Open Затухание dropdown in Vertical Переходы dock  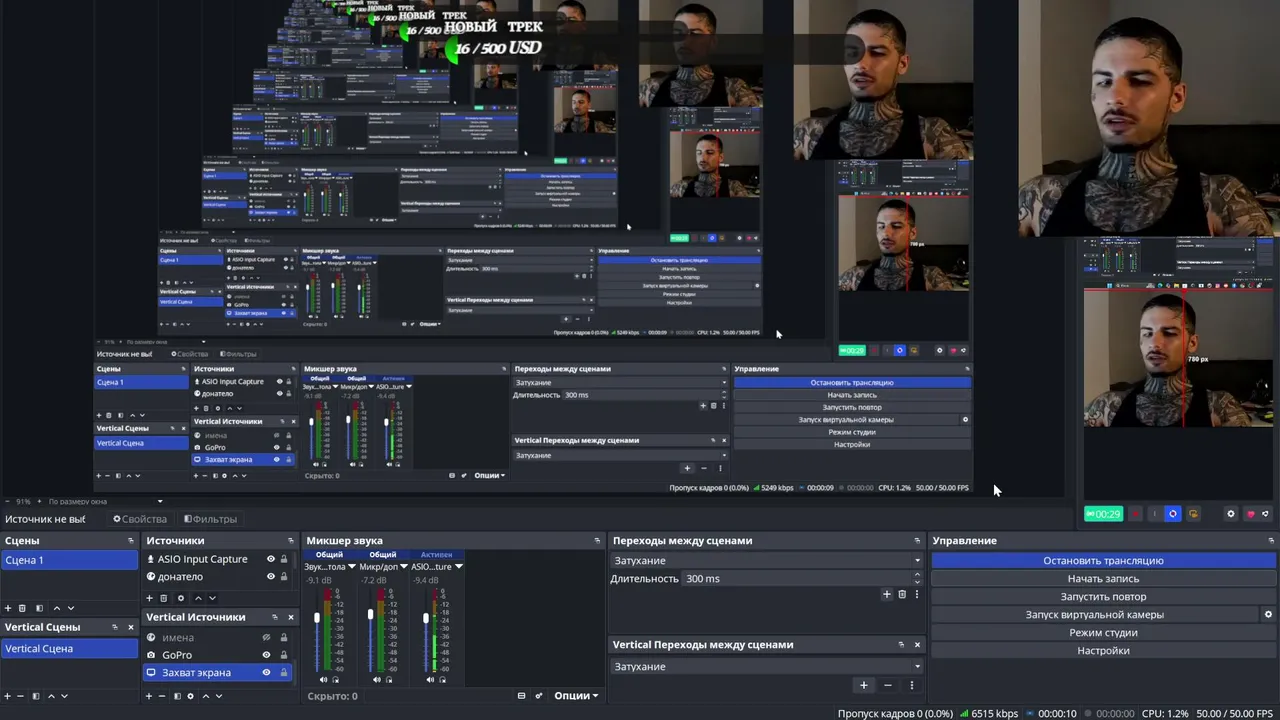(x=766, y=667)
